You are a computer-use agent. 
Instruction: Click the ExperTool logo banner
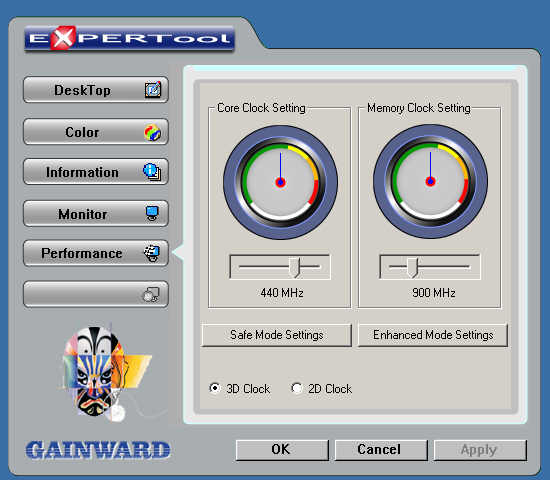tap(129, 38)
